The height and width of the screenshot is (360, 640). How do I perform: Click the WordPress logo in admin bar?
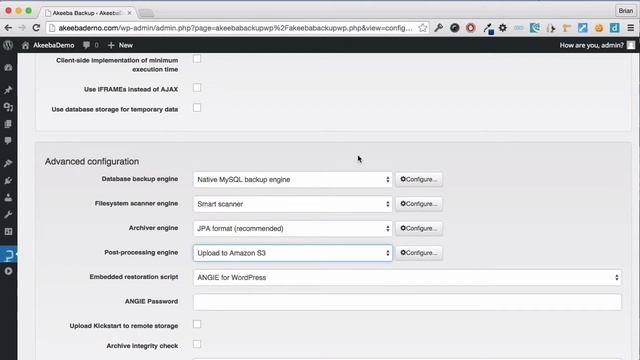(x=8, y=45)
